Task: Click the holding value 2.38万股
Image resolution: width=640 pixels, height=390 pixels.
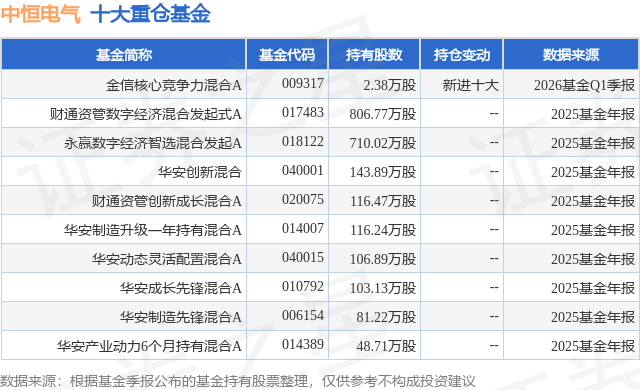Action: coord(390,85)
